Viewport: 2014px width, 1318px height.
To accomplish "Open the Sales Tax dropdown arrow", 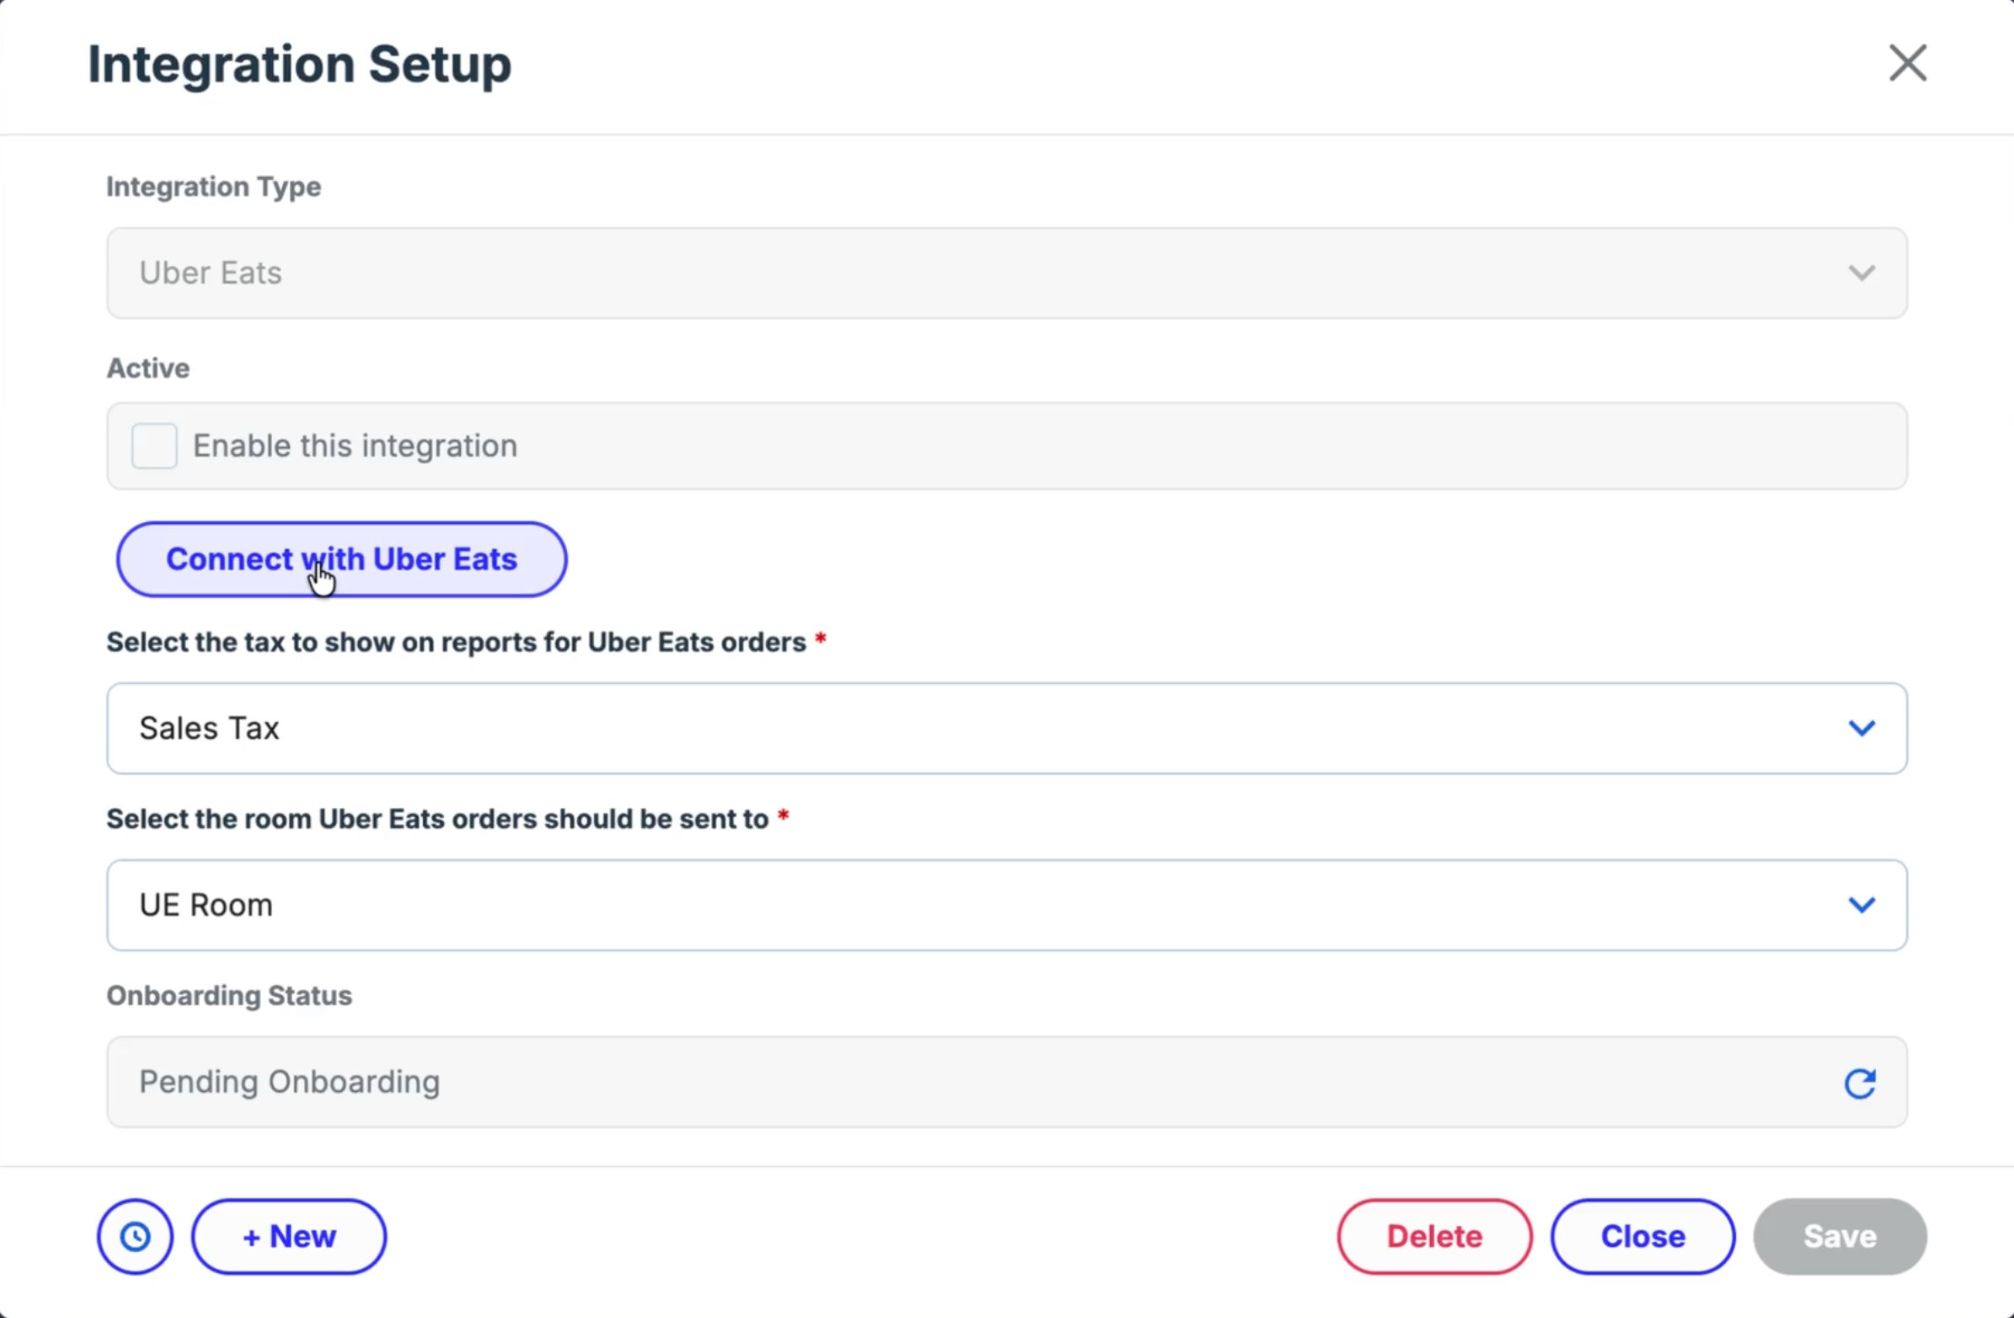I will click(x=1861, y=728).
